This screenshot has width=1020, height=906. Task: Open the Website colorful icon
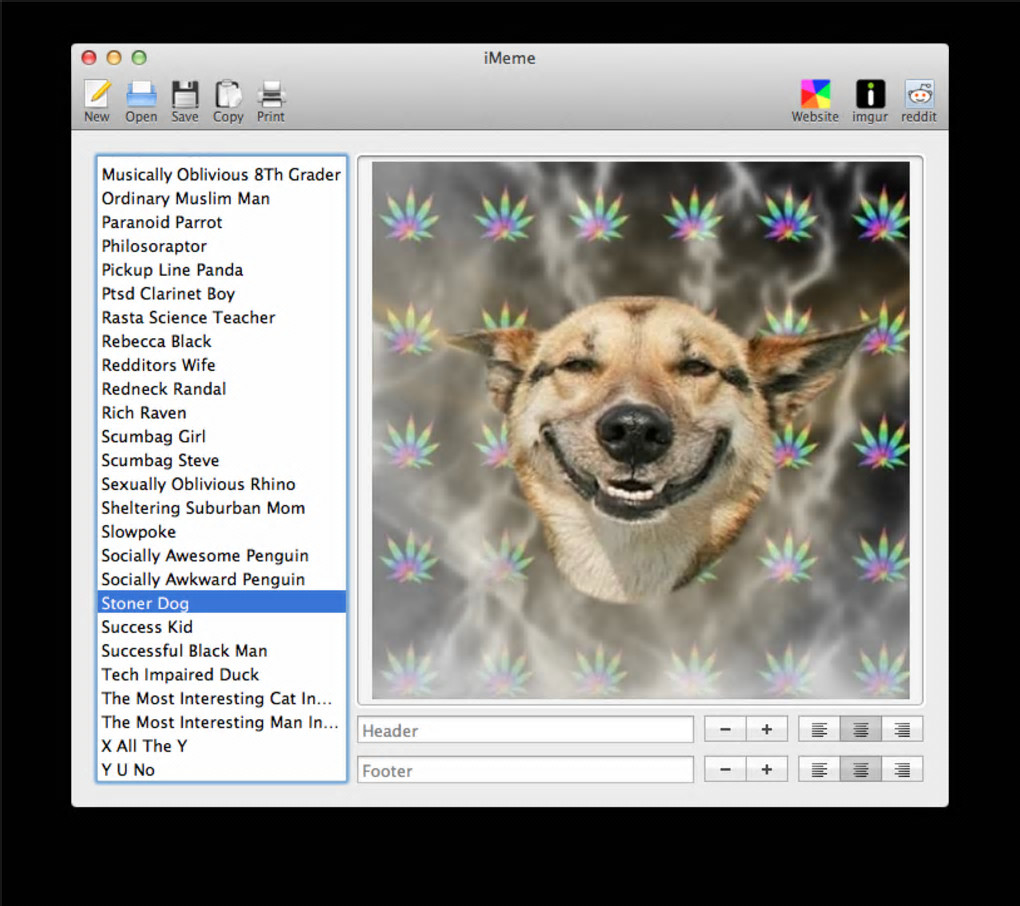pos(815,94)
